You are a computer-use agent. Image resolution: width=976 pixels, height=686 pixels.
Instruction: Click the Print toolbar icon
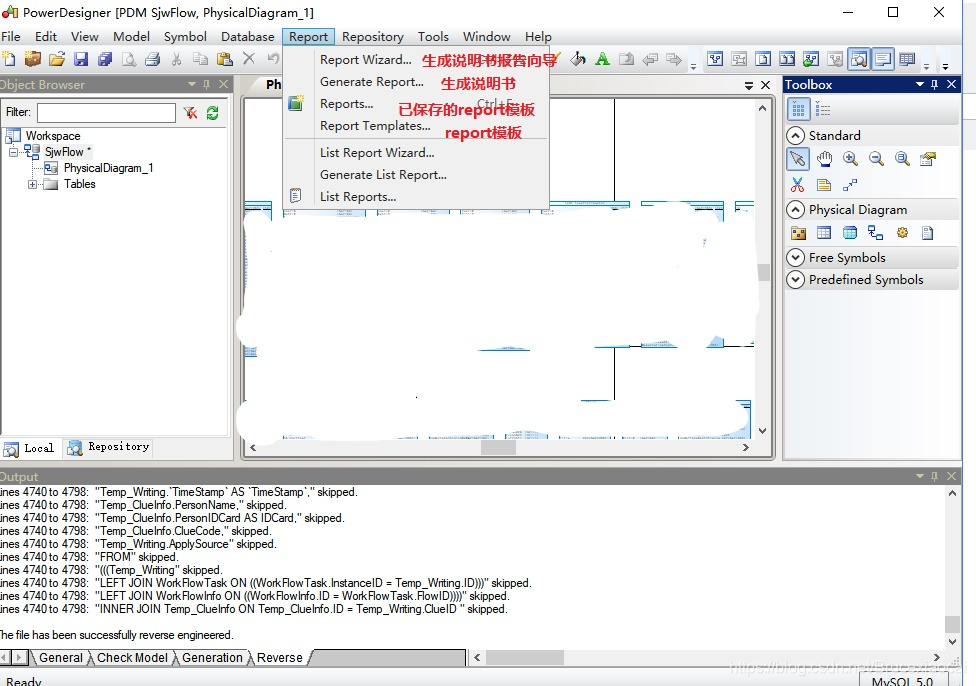(152, 59)
